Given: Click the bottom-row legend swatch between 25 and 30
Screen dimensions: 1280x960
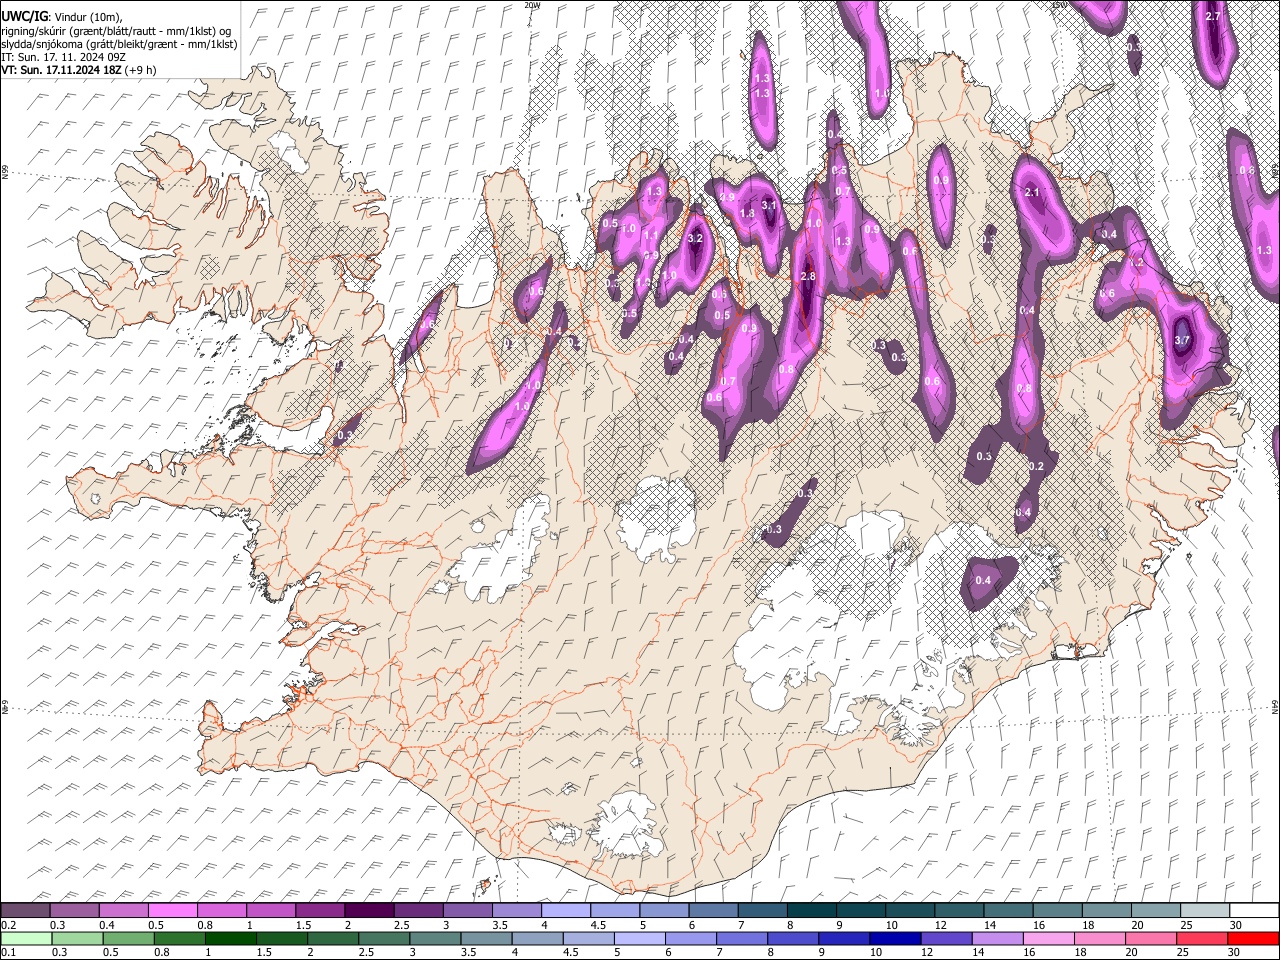Looking at the screenshot, I should 1203,938.
